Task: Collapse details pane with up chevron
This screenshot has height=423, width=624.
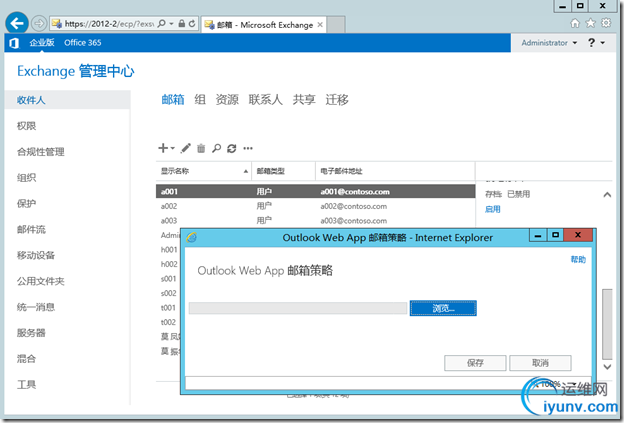Action: (x=607, y=195)
